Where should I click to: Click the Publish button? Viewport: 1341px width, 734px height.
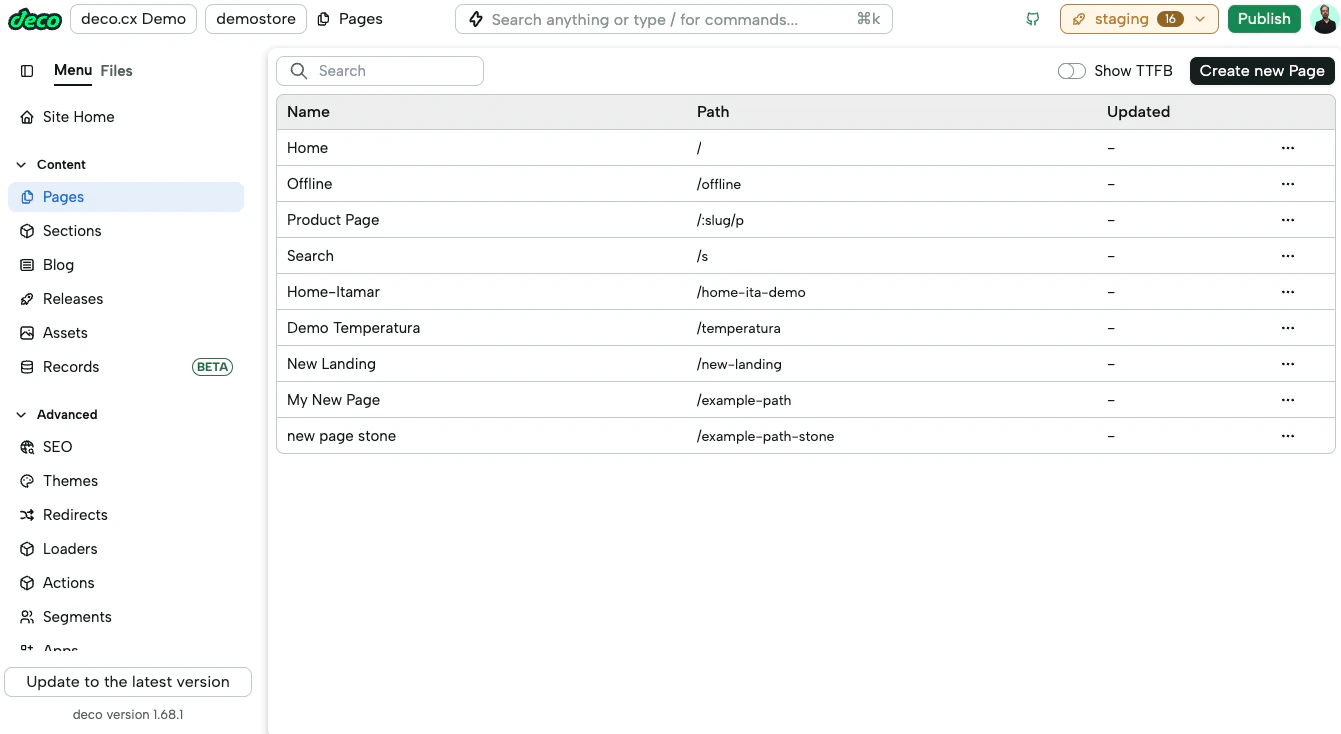tap(1263, 18)
